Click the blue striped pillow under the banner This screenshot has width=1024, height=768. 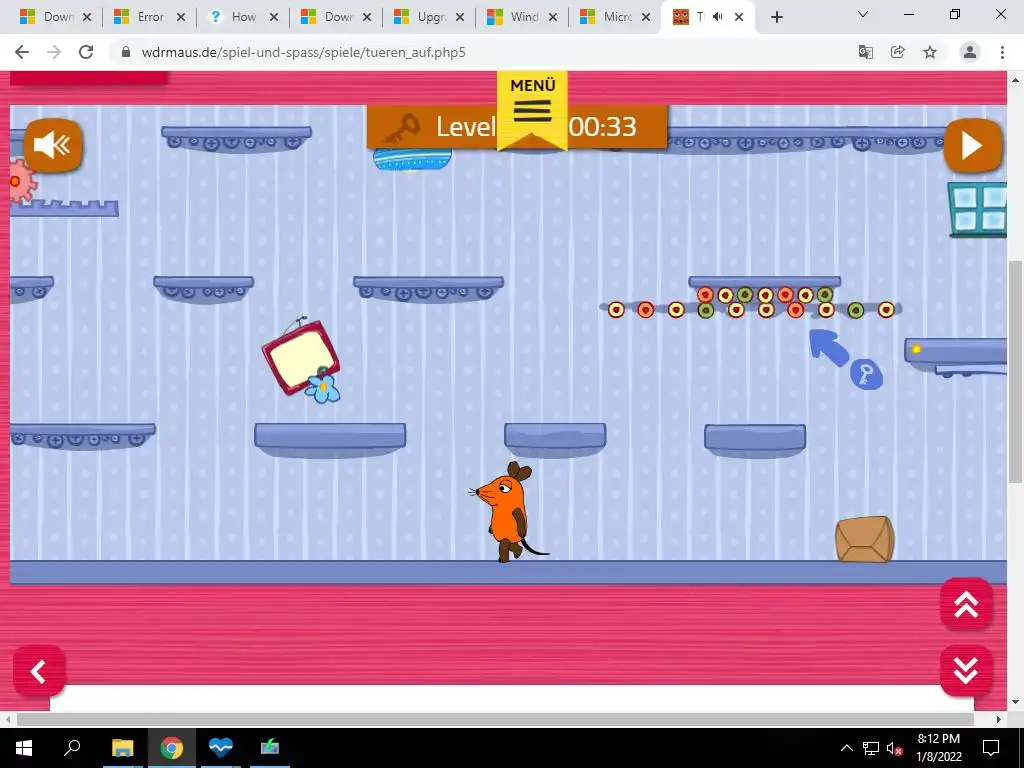(412, 159)
